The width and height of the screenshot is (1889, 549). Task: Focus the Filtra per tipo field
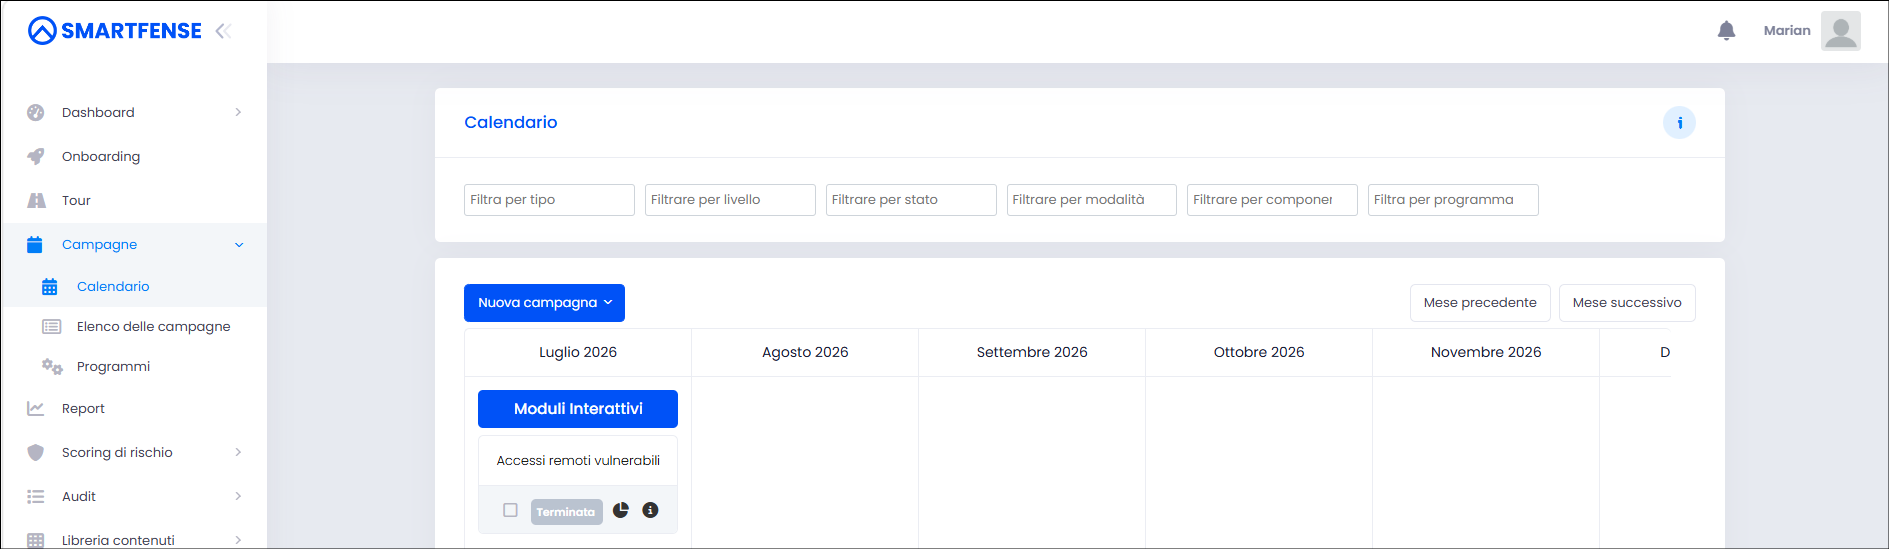tap(549, 200)
